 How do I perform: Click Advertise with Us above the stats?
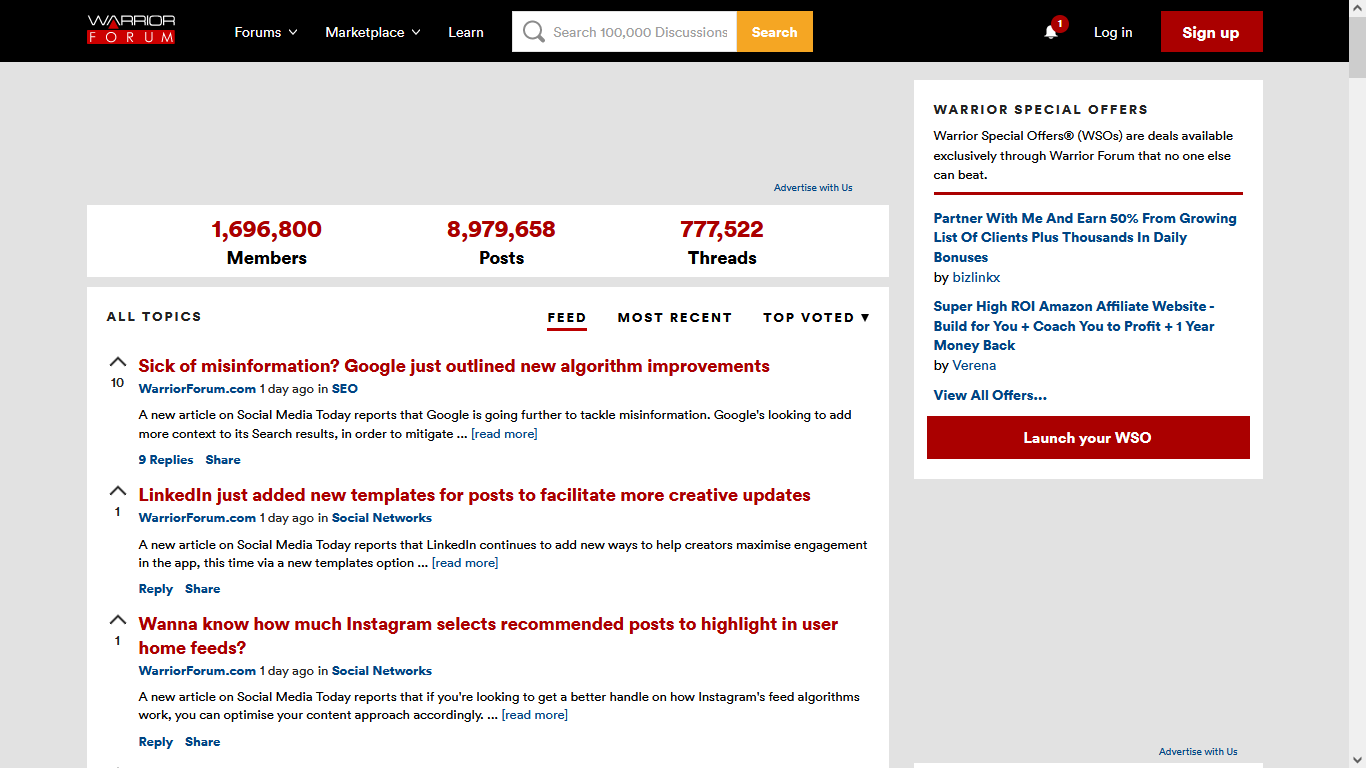[813, 188]
